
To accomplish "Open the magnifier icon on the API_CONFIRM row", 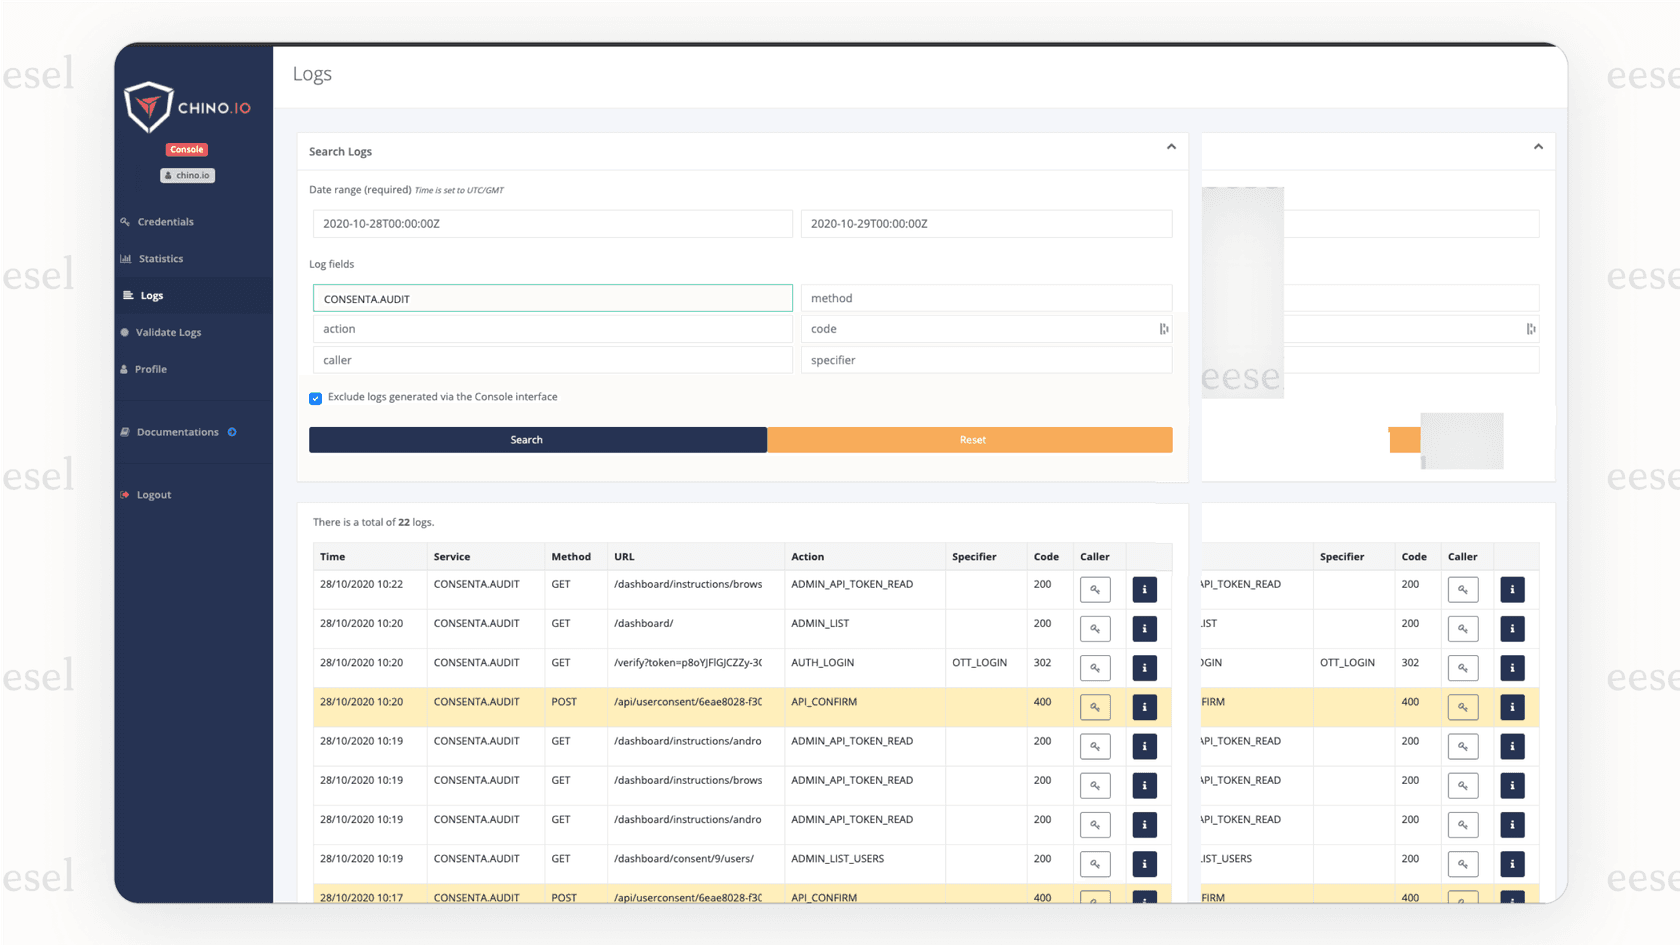I will [1095, 707].
